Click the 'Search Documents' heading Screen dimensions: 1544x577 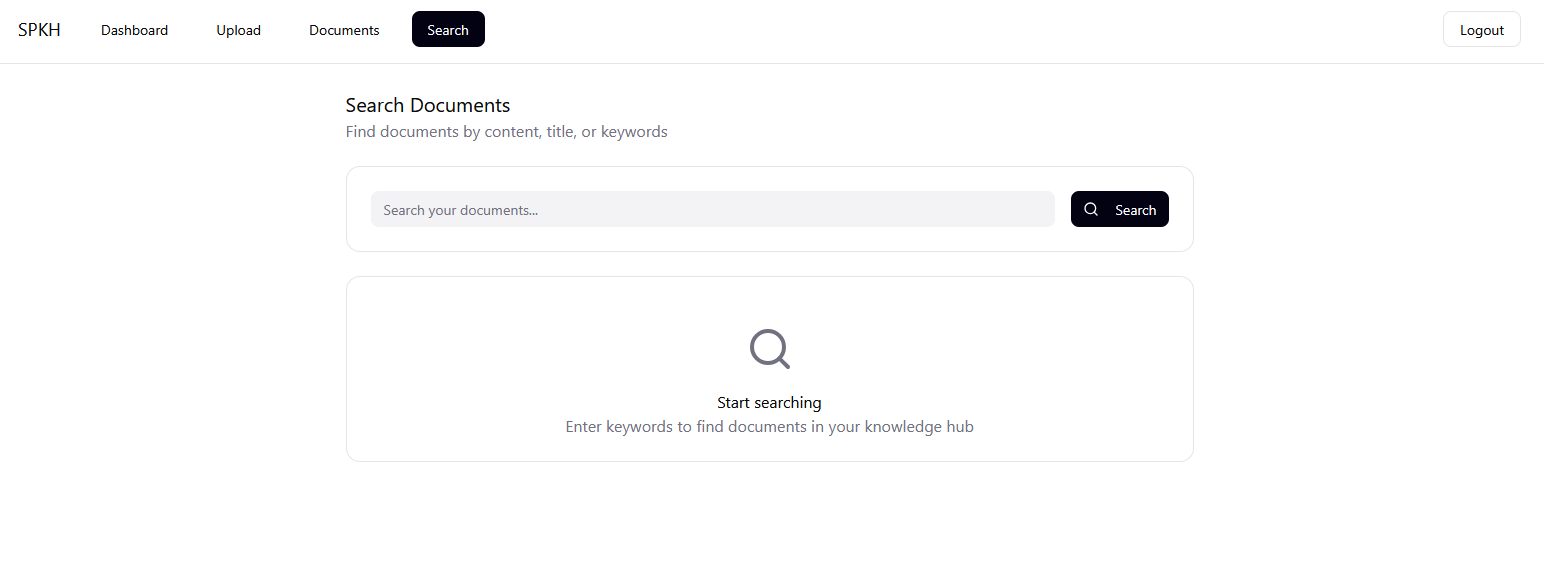[x=427, y=105]
